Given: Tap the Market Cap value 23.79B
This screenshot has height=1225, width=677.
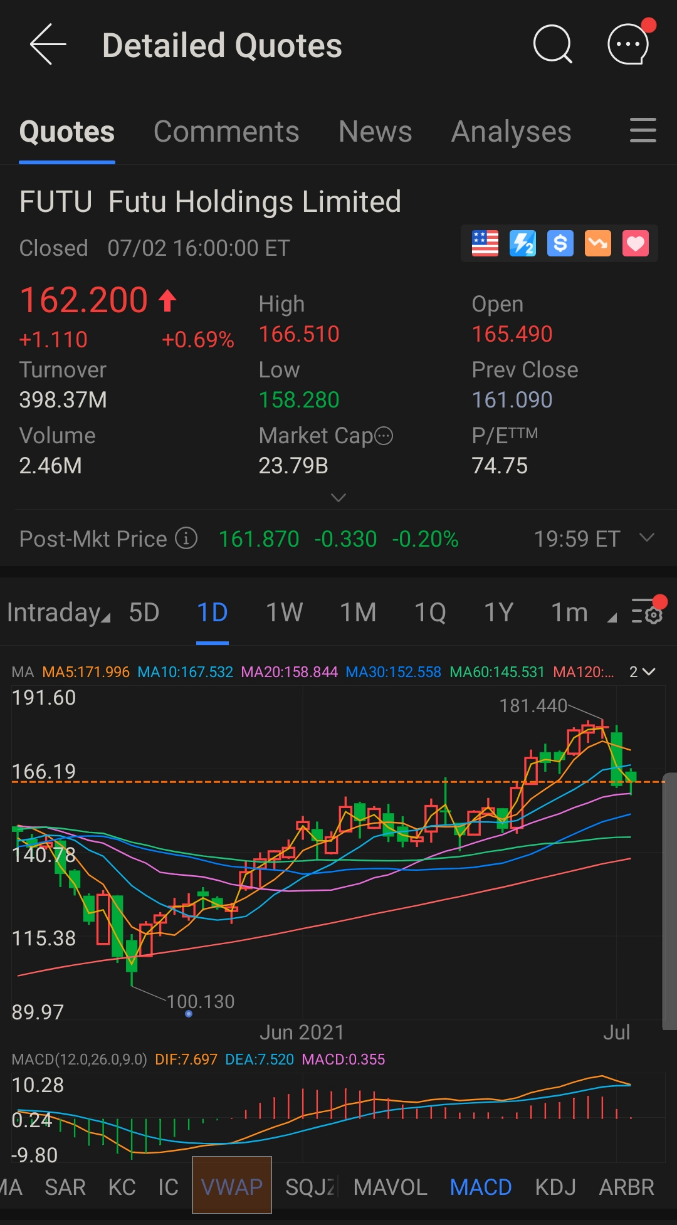Looking at the screenshot, I should 293,466.
